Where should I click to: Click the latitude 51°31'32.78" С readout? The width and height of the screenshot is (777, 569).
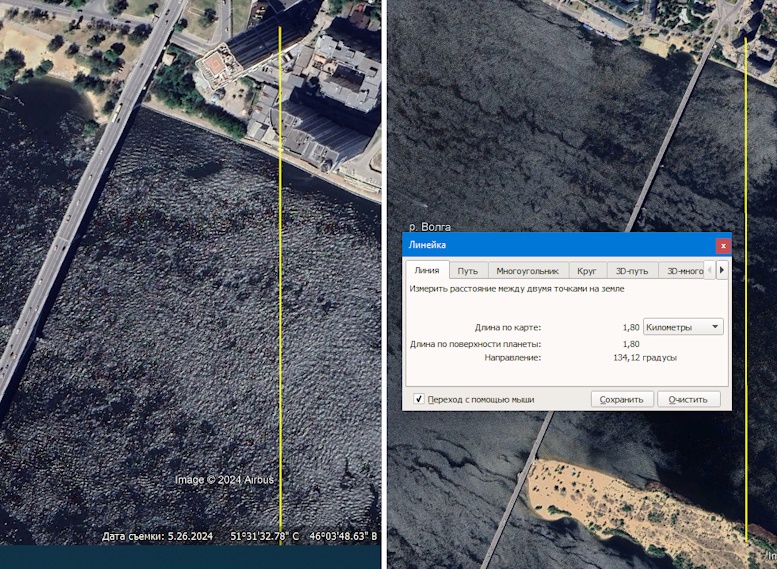[265, 536]
